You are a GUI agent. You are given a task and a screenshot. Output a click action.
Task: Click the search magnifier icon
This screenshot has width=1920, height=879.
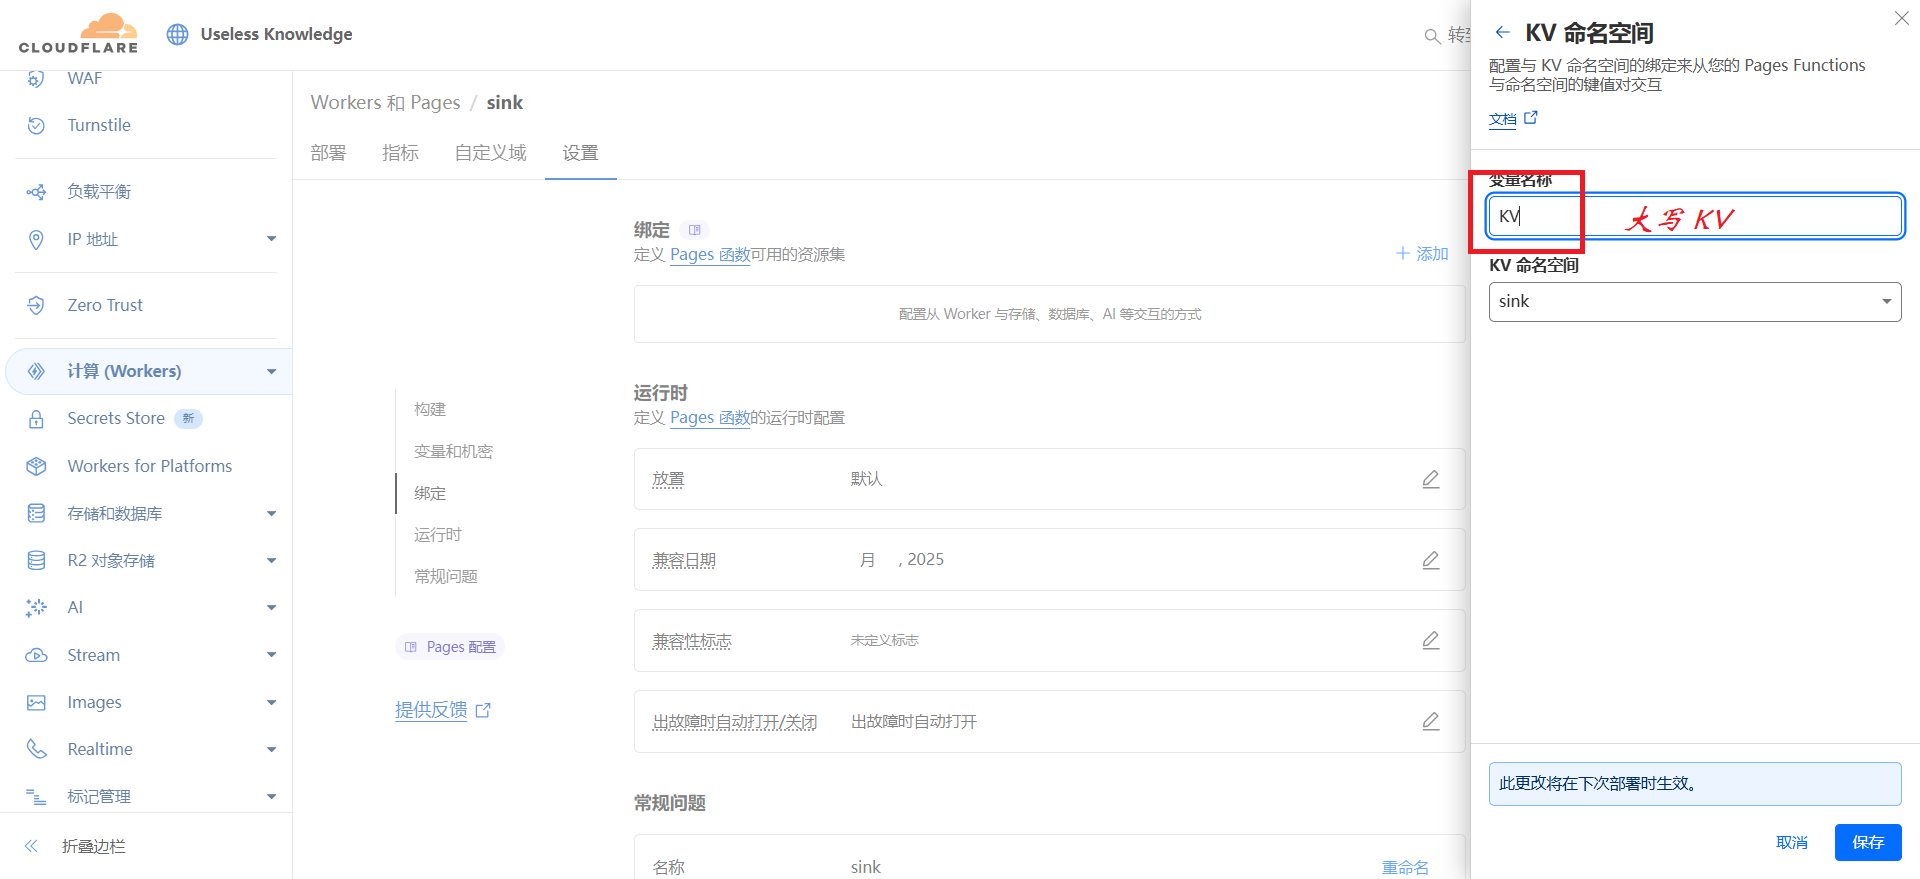point(1432,36)
